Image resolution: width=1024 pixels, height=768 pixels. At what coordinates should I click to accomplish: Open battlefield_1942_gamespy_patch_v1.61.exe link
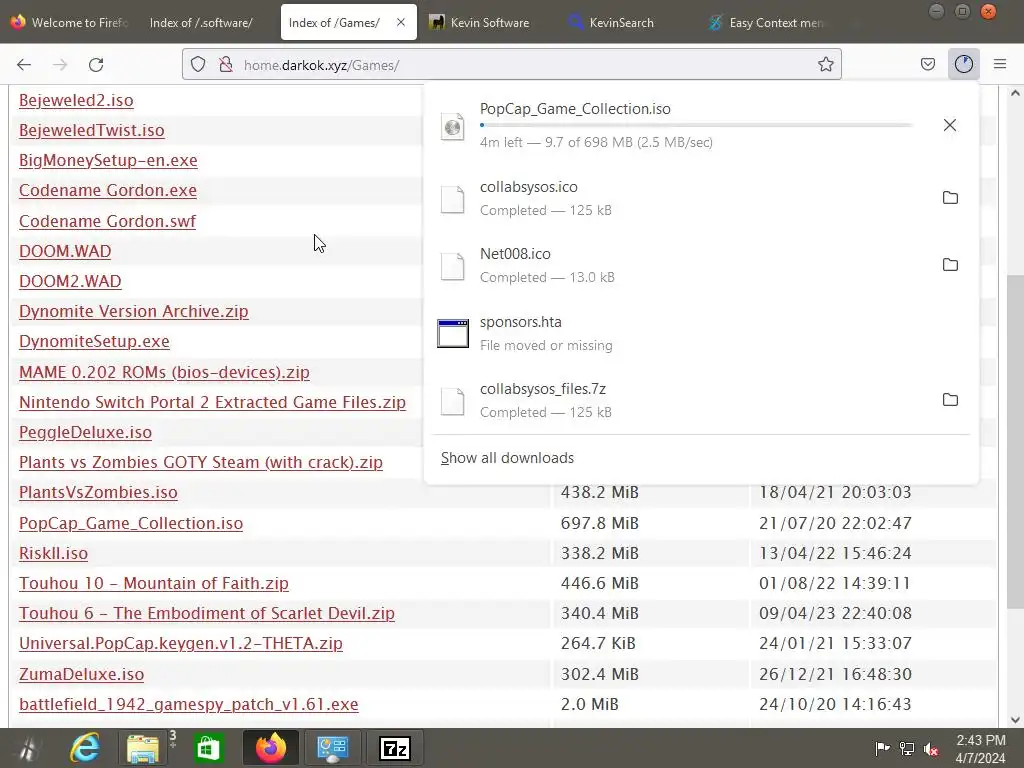189,705
